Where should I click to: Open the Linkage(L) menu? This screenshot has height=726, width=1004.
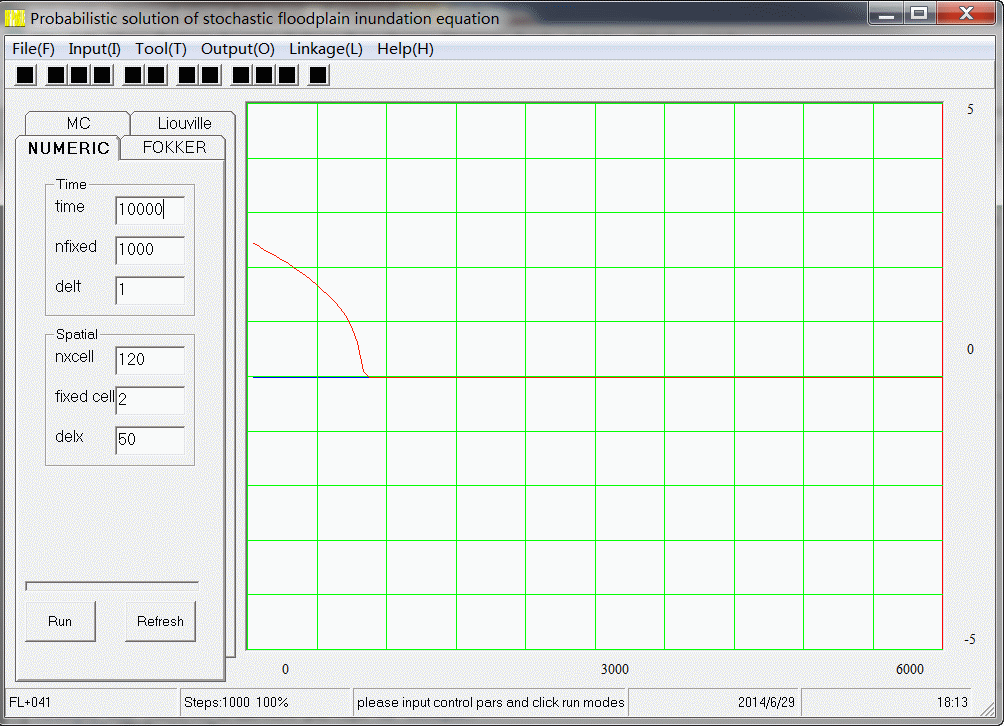326,49
